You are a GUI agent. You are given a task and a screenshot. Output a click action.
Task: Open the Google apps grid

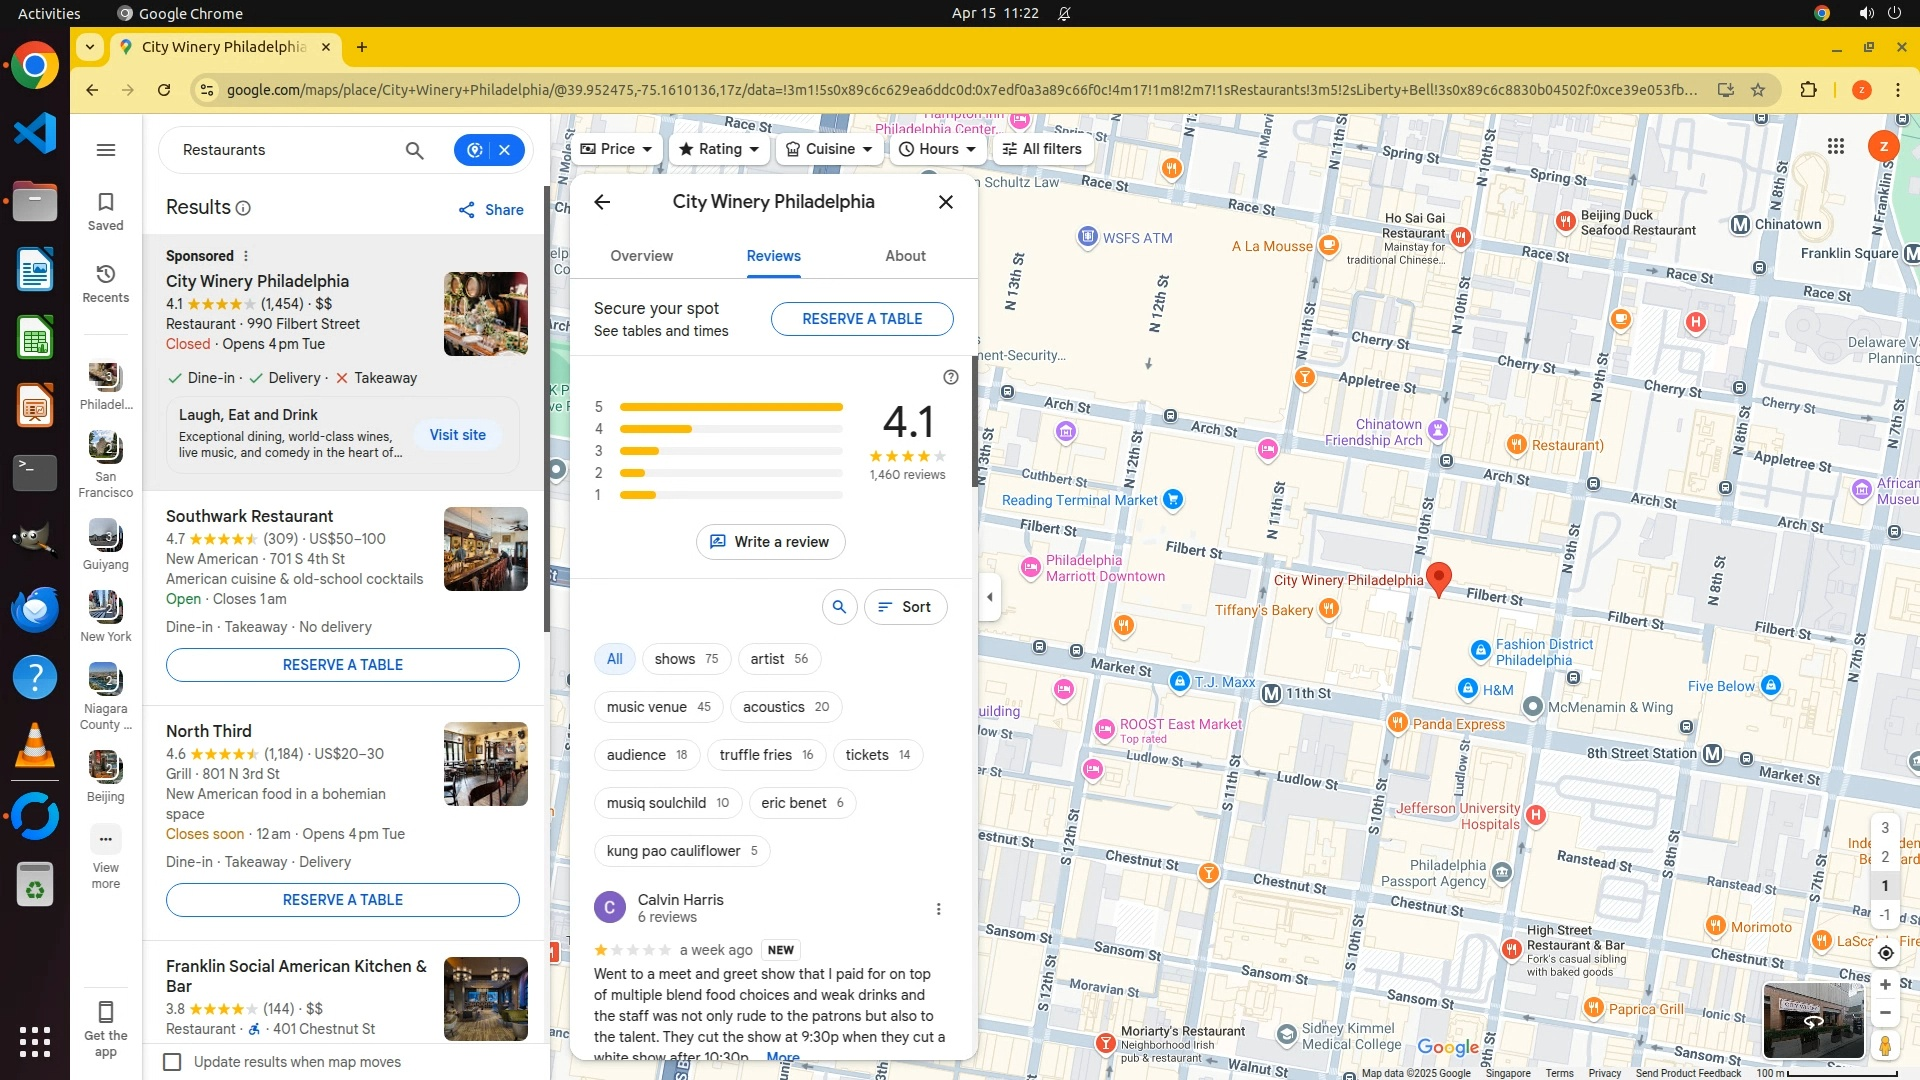click(x=1835, y=146)
